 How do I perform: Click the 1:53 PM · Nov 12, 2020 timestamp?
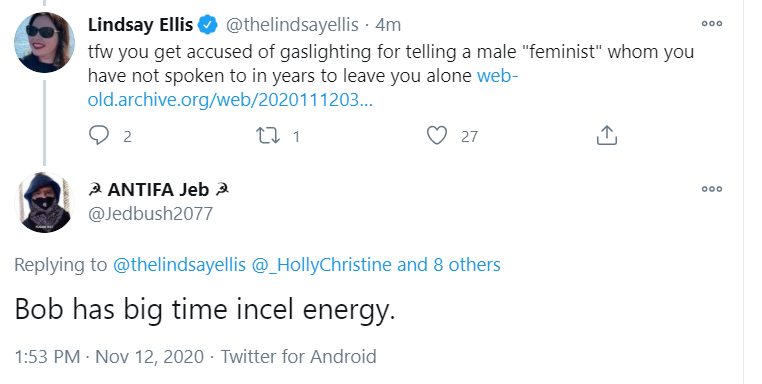click(109, 356)
